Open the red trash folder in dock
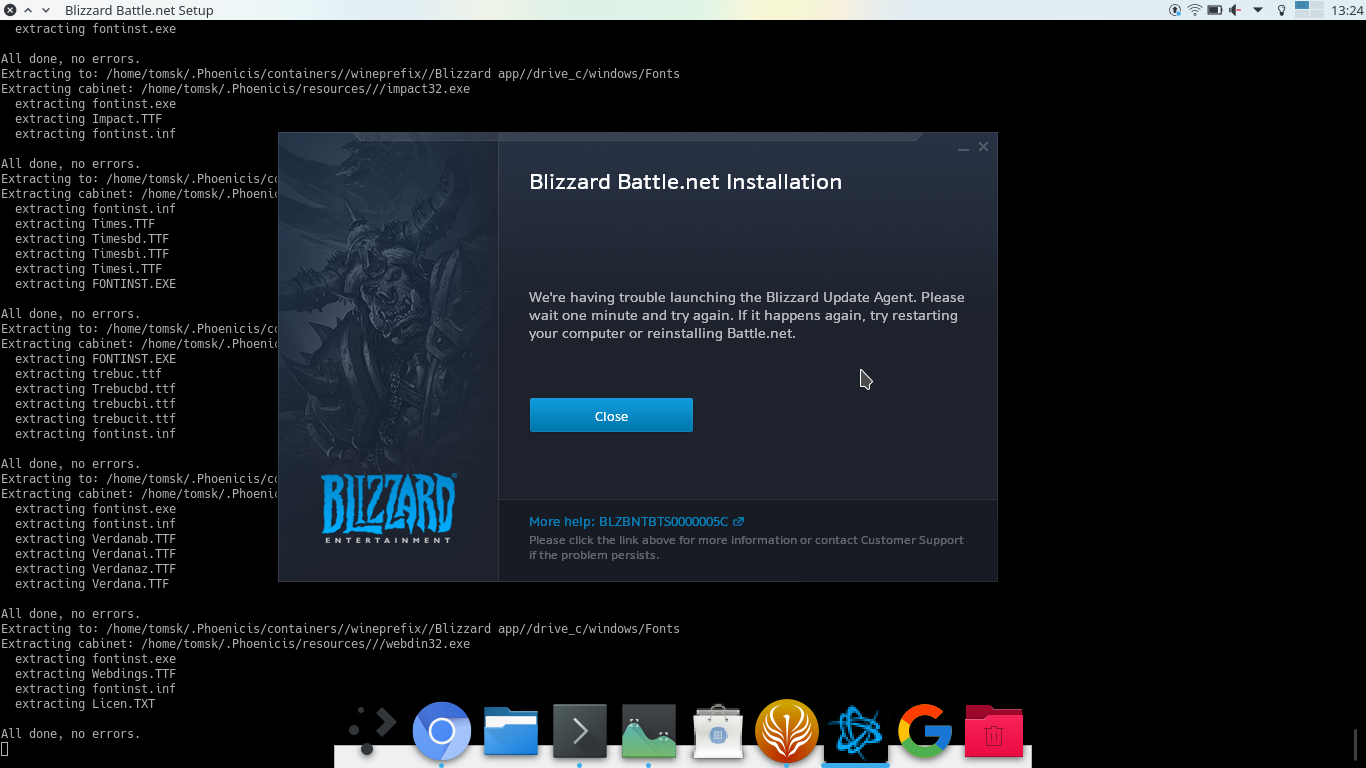 [x=993, y=731]
